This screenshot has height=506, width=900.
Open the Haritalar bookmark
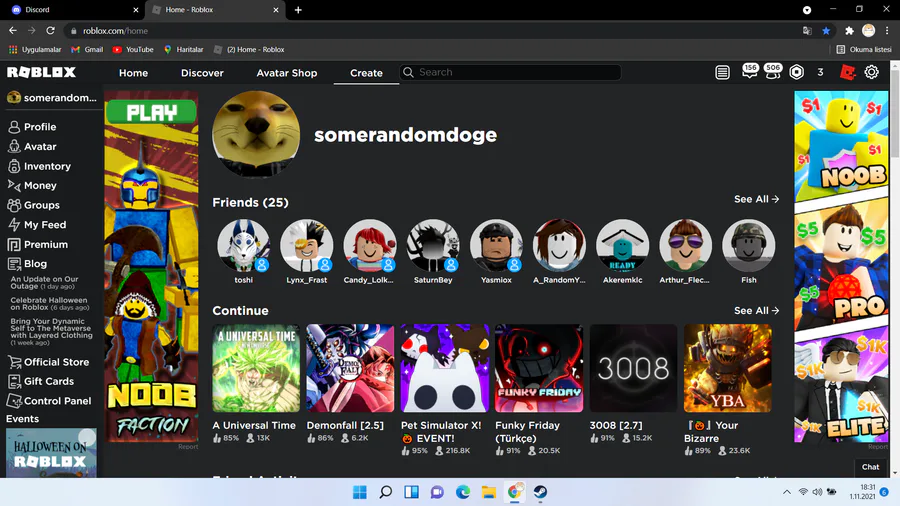click(184, 49)
